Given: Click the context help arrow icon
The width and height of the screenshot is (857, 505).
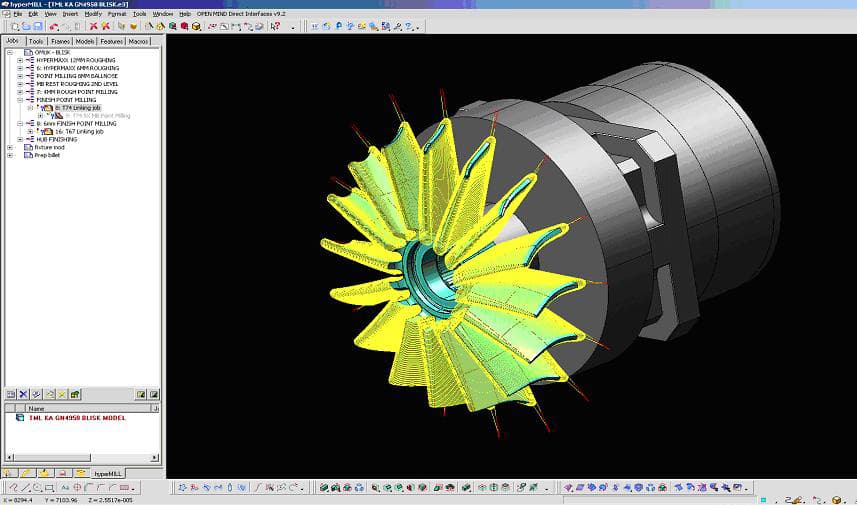Looking at the screenshot, I should pos(275,26).
